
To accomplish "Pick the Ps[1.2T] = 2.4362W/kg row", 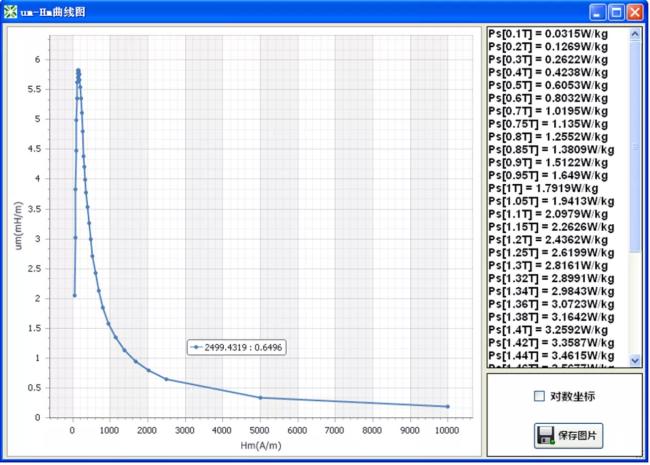I will pos(550,240).
